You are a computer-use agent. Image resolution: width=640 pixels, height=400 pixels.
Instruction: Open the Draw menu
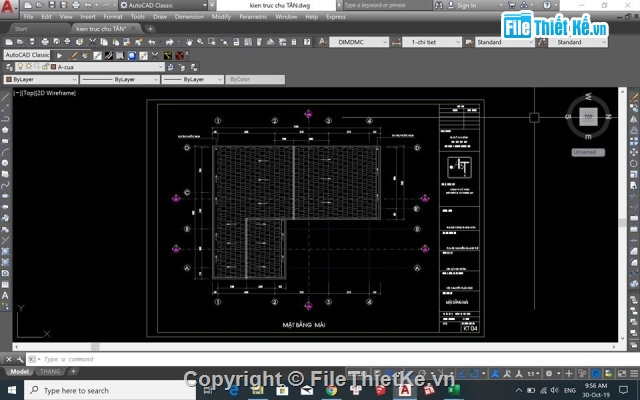160,17
